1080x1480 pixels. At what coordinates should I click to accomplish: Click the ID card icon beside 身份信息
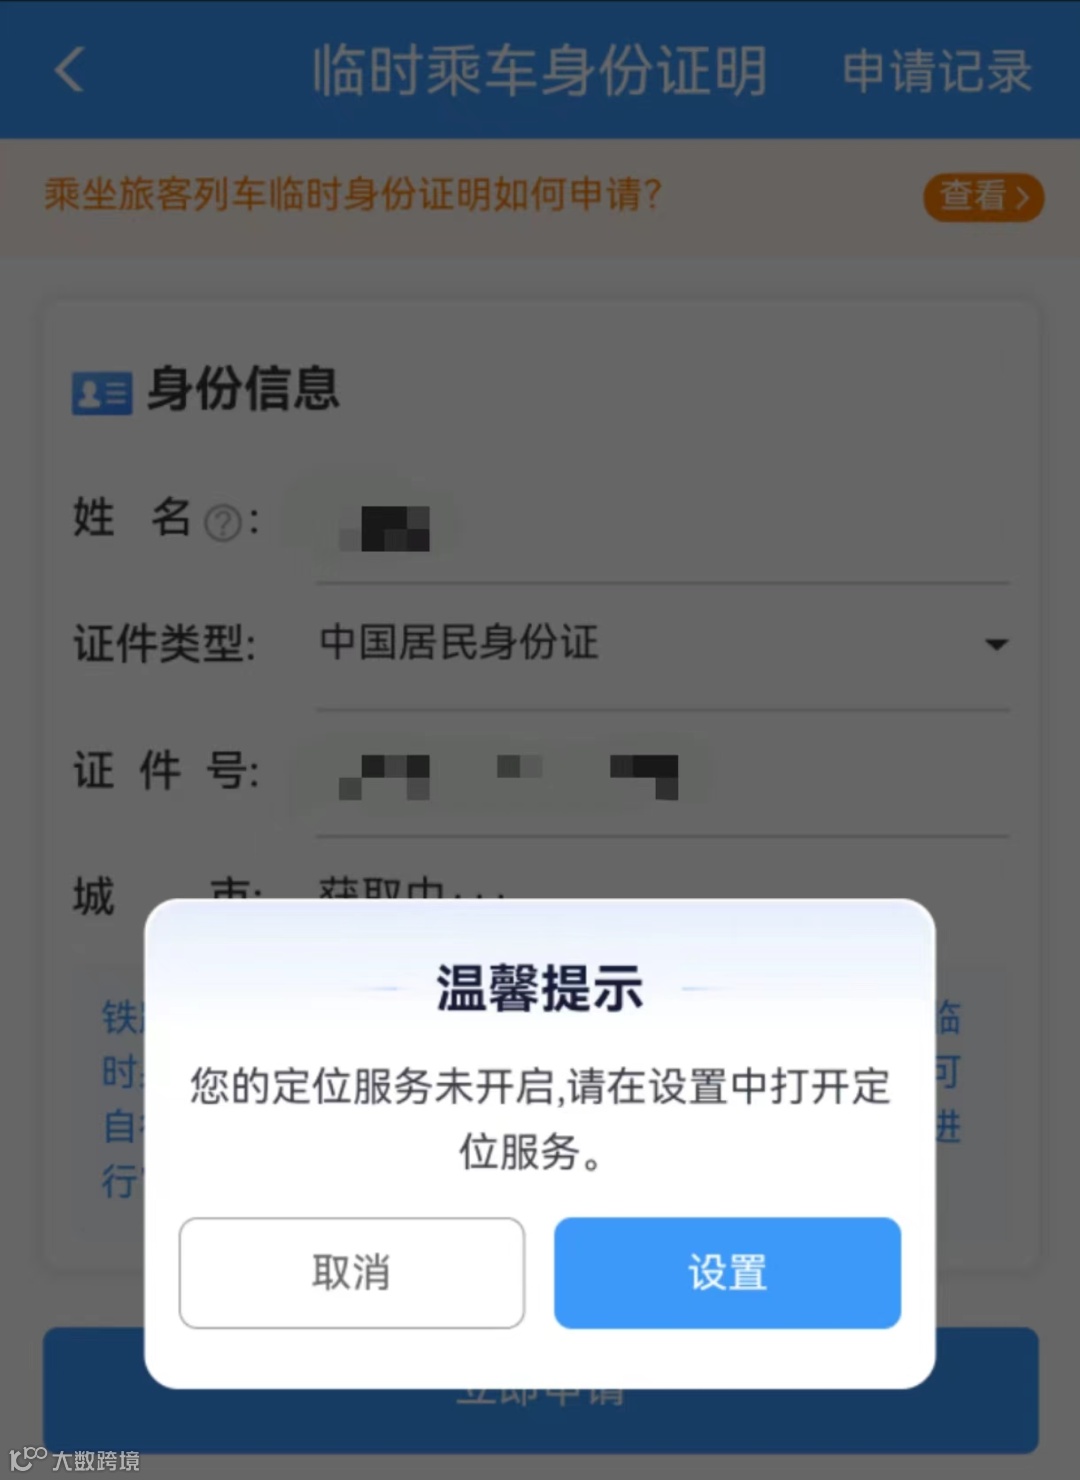(102, 392)
